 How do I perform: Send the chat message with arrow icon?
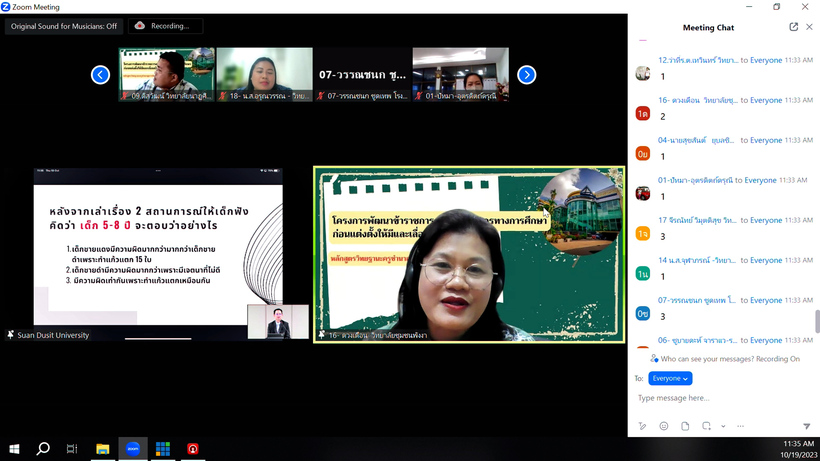[x=806, y=426]
